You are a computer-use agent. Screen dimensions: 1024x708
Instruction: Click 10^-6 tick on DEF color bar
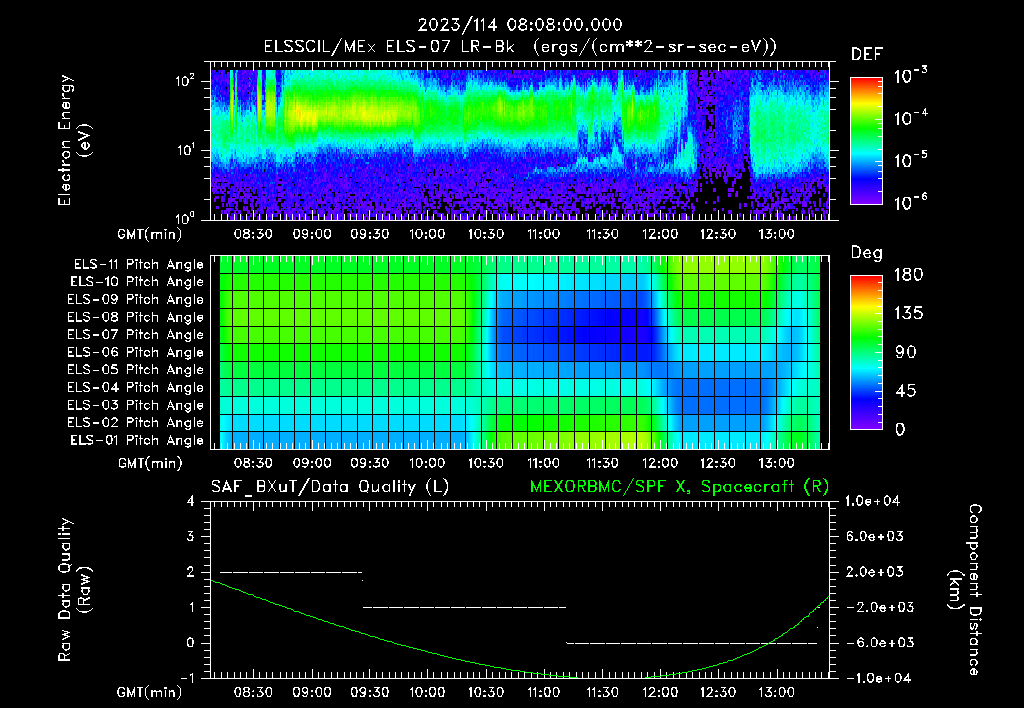click(911, 202)
